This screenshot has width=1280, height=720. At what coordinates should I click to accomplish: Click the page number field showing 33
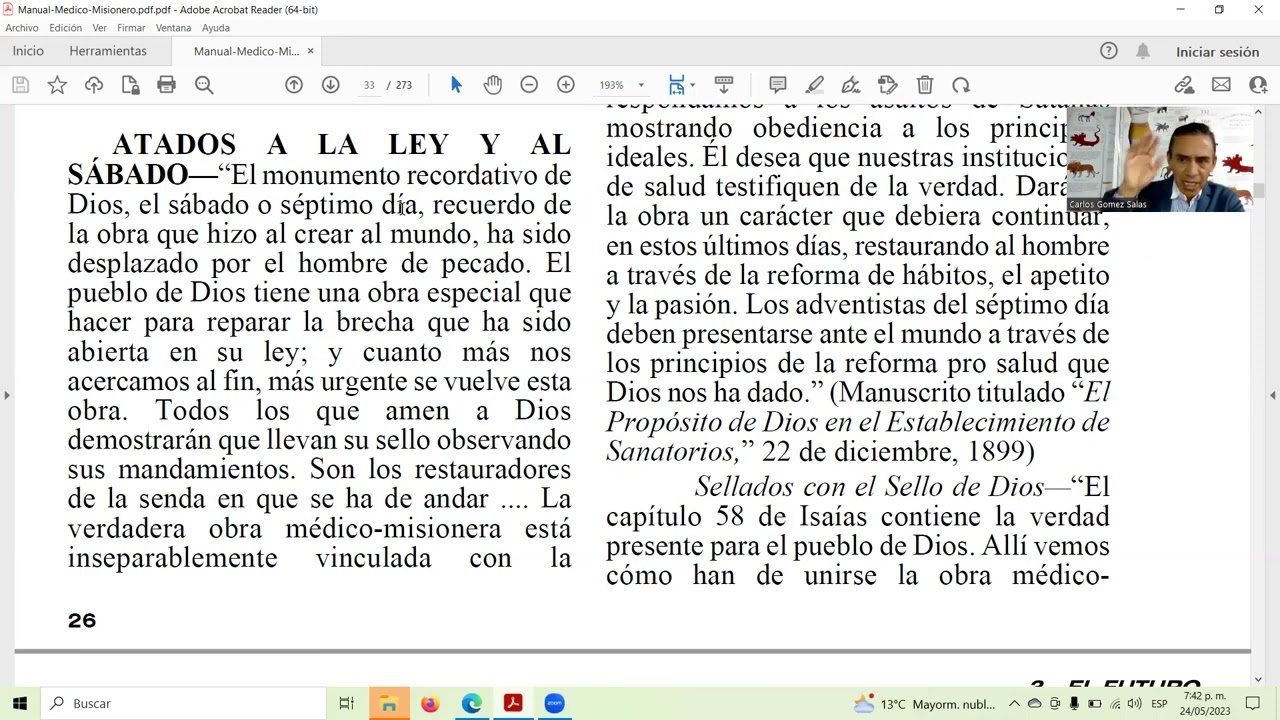369,85
